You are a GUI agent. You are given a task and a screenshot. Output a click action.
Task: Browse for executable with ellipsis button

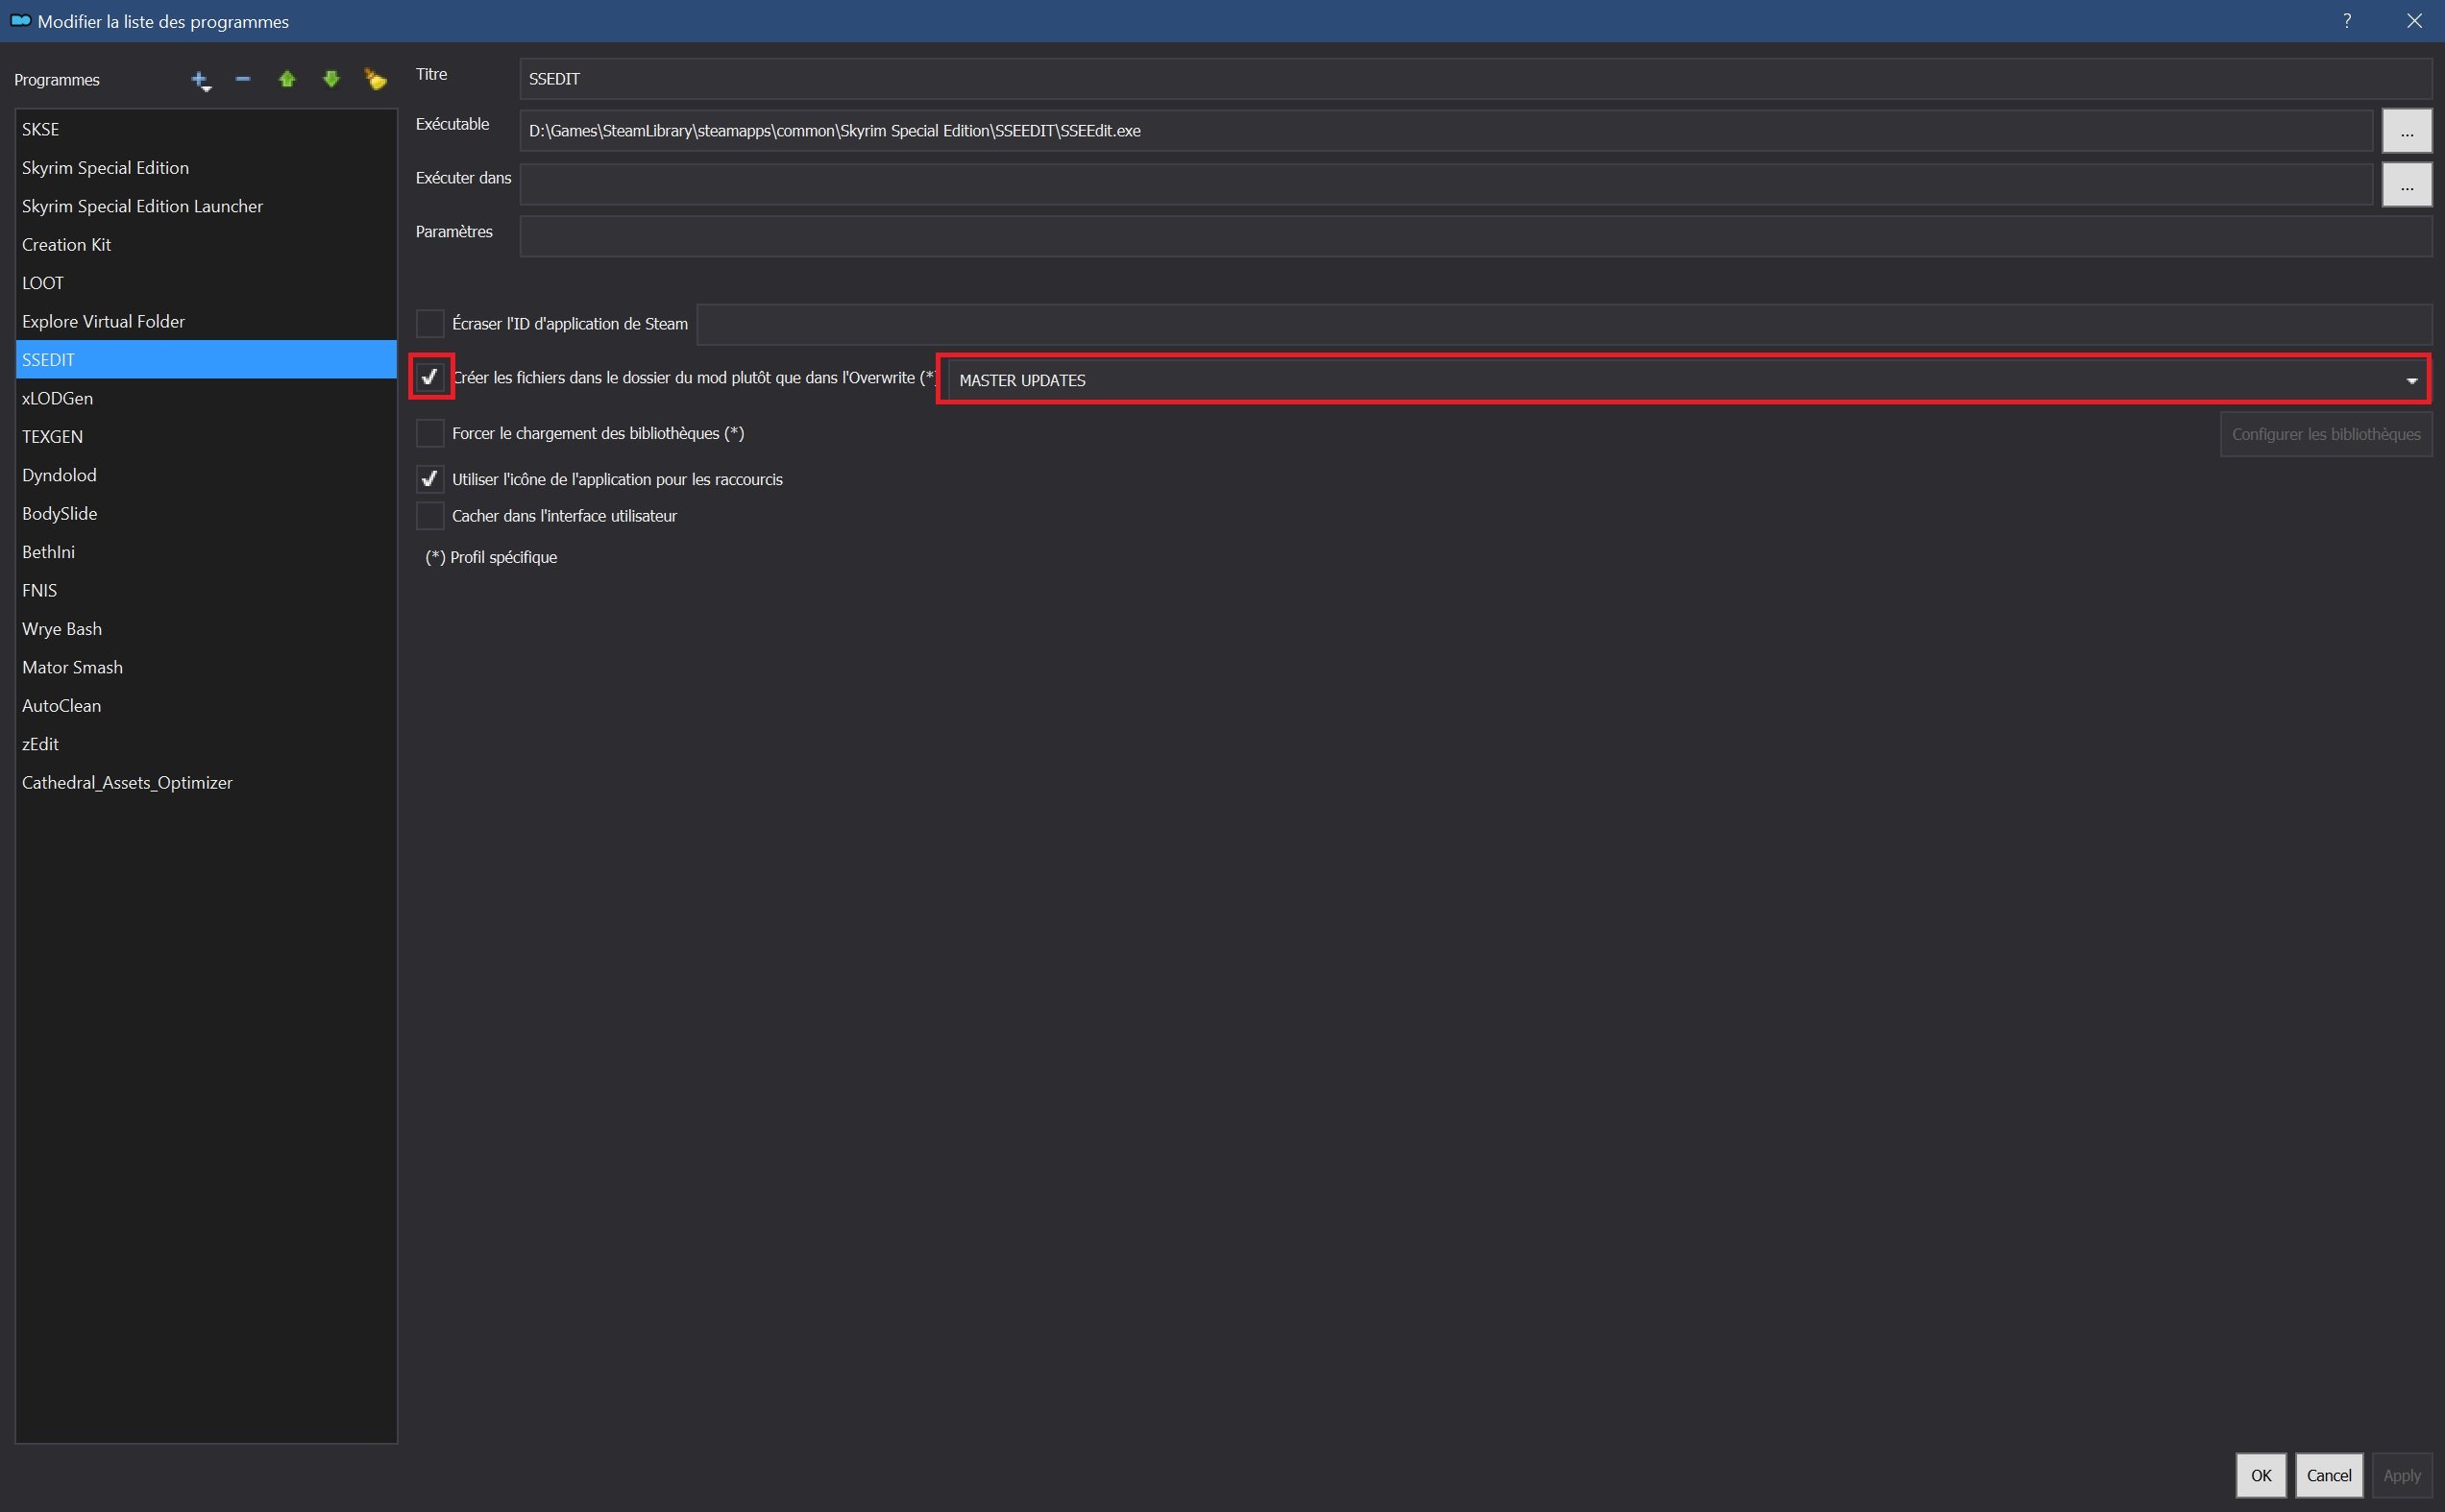[2406, 131]
